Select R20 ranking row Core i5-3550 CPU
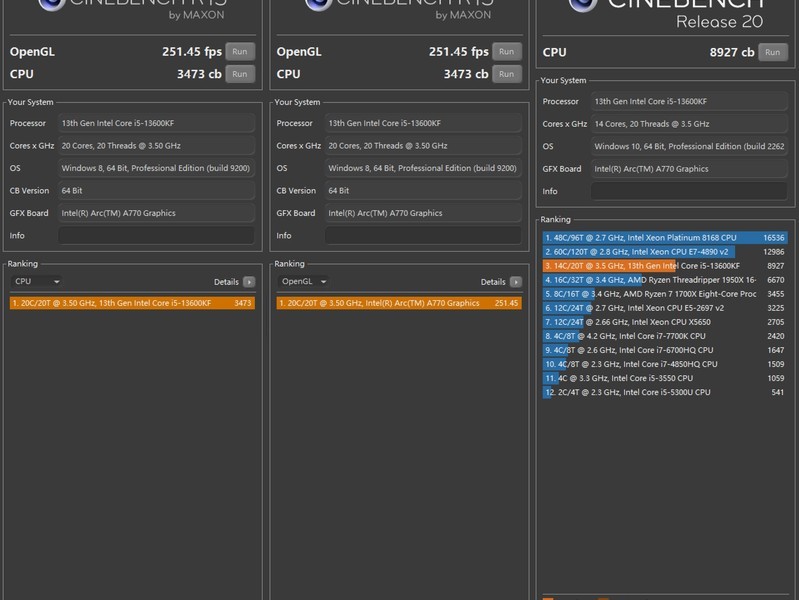This screenshot has width=799, height=600. click(x=665, y=378)
